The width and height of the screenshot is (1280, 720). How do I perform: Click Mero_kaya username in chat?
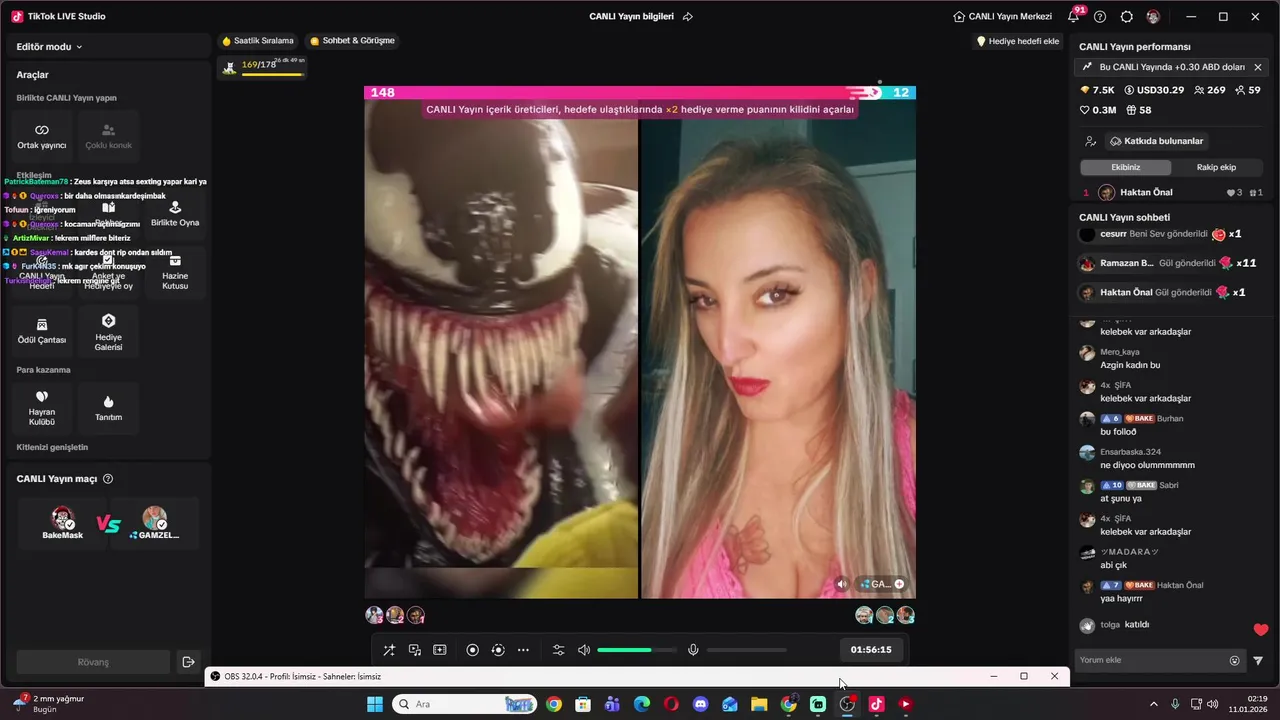coord(1120,352)
